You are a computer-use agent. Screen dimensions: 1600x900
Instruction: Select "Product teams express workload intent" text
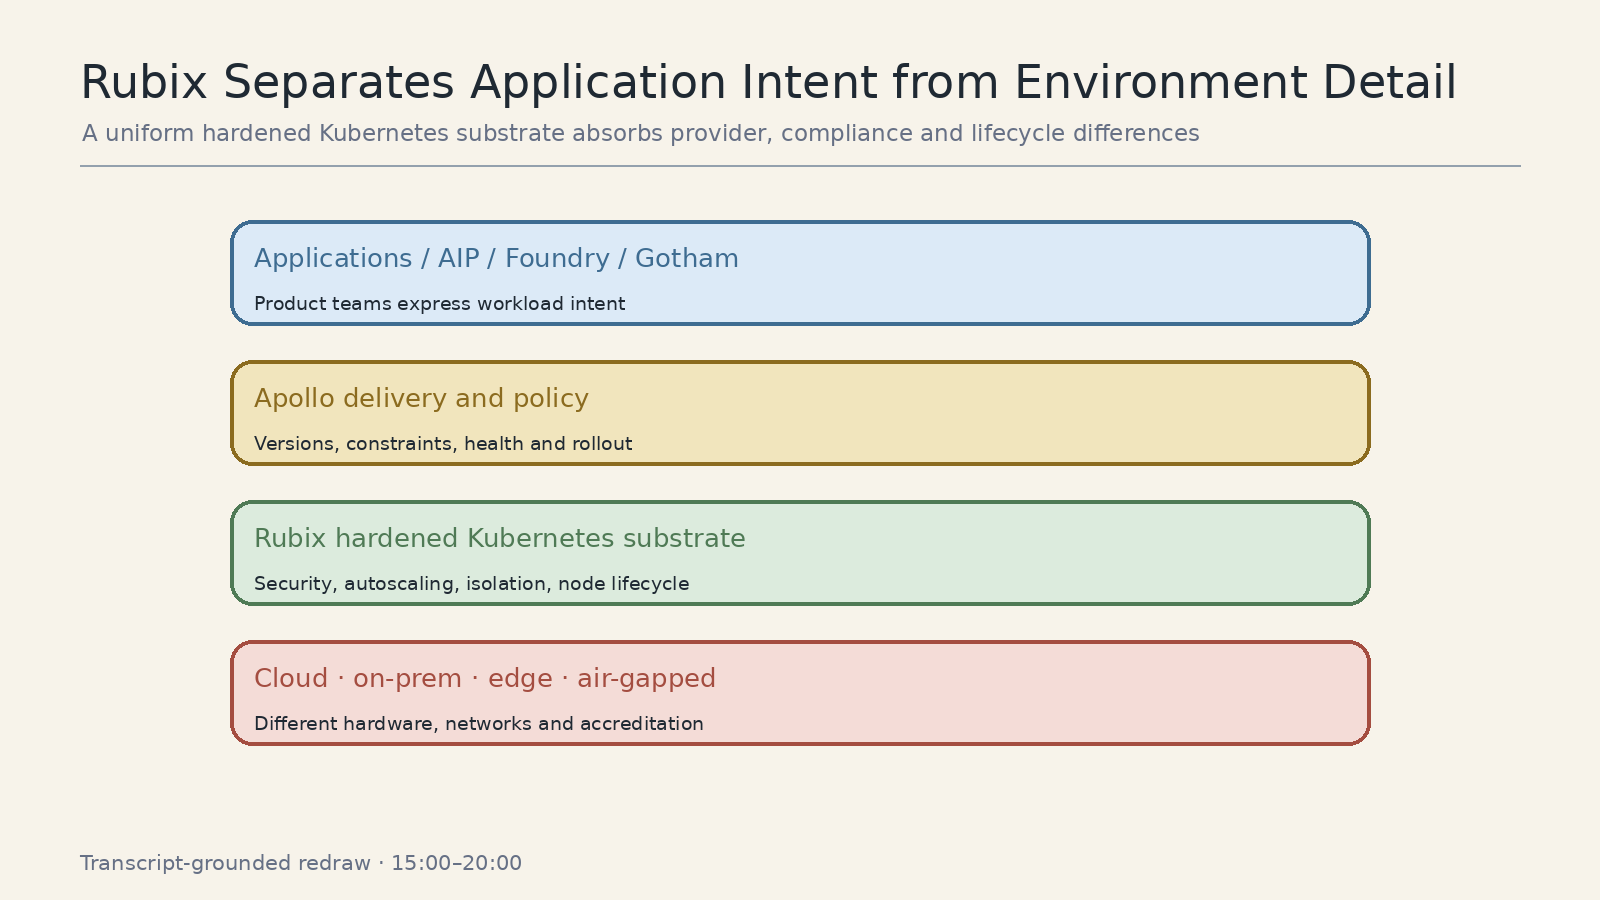[439, 304]
